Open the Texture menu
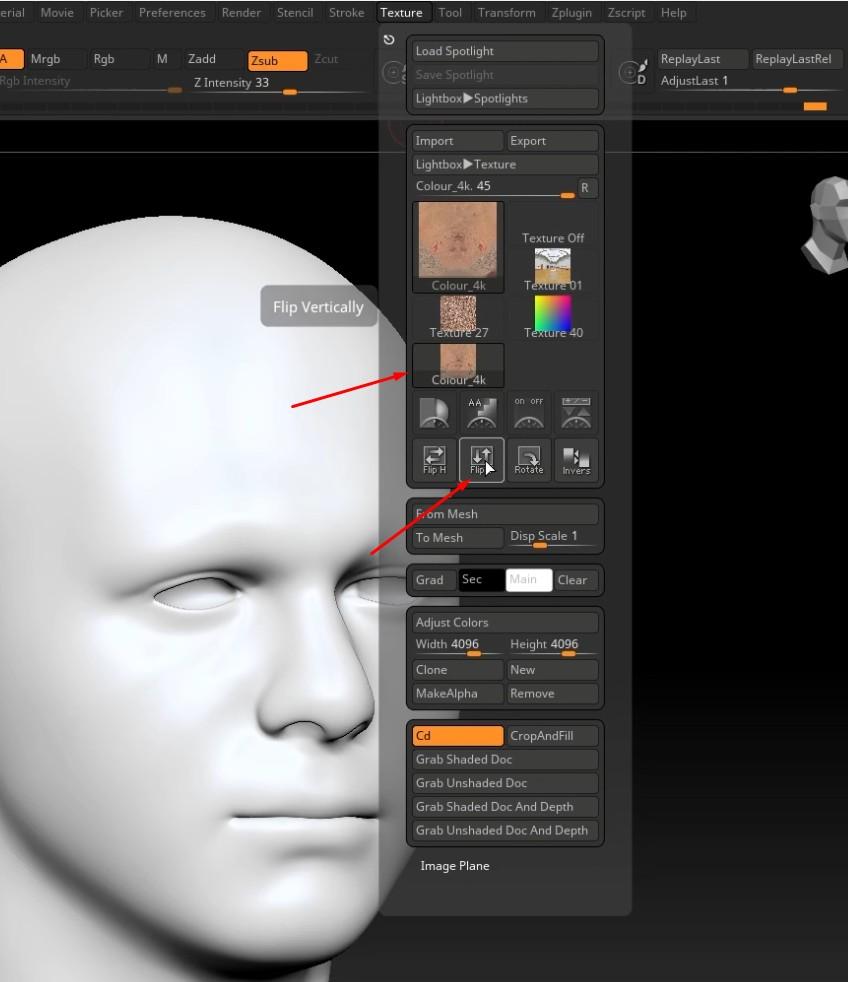The image size is (848, 982). [401, 13]
